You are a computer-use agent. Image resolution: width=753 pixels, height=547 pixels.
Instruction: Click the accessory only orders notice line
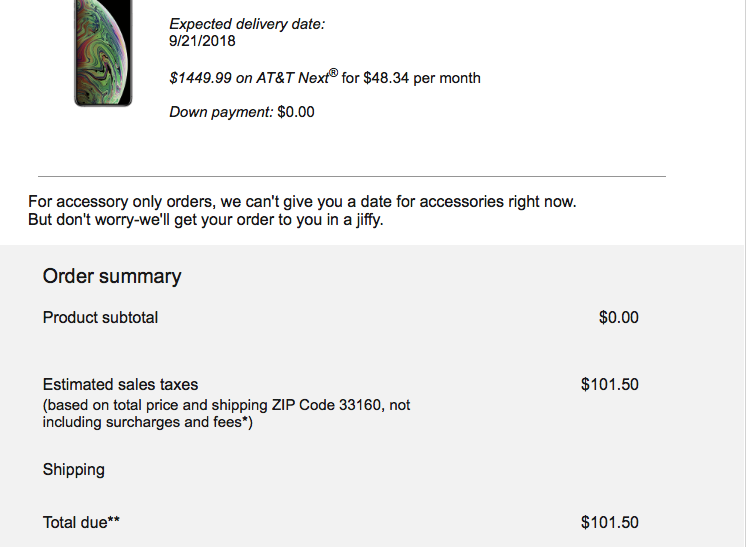click(302, 201)
